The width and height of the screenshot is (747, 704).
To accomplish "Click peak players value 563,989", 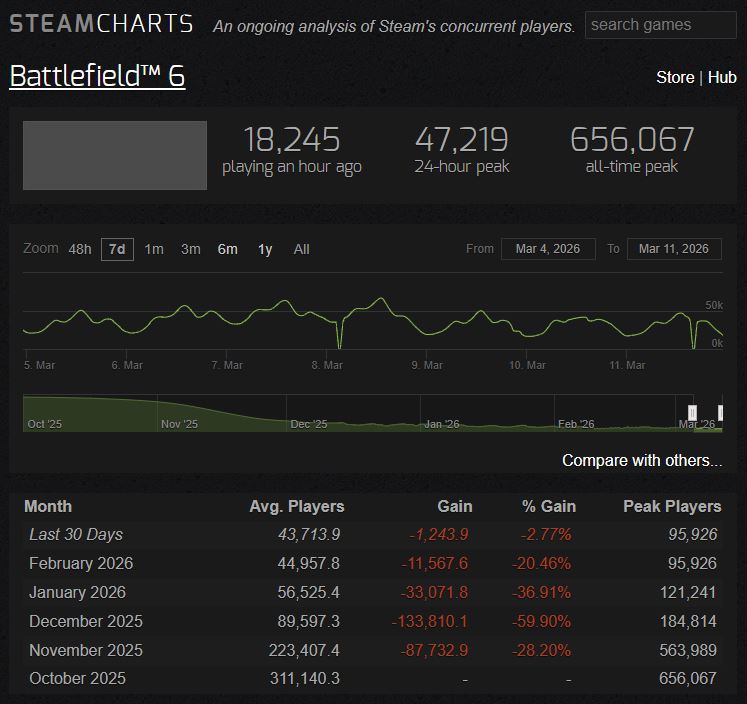I will click(x=688, y=650).
